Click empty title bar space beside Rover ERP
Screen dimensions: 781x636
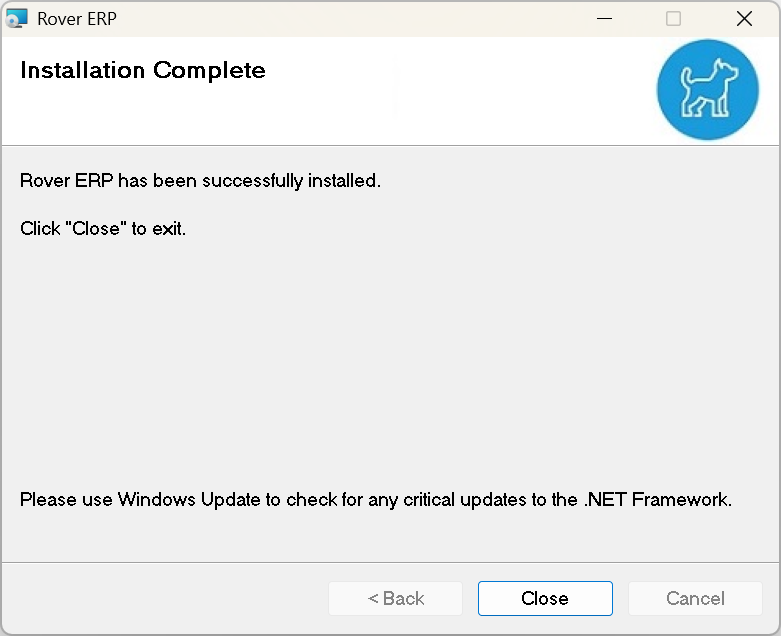(x=350, y=18)
